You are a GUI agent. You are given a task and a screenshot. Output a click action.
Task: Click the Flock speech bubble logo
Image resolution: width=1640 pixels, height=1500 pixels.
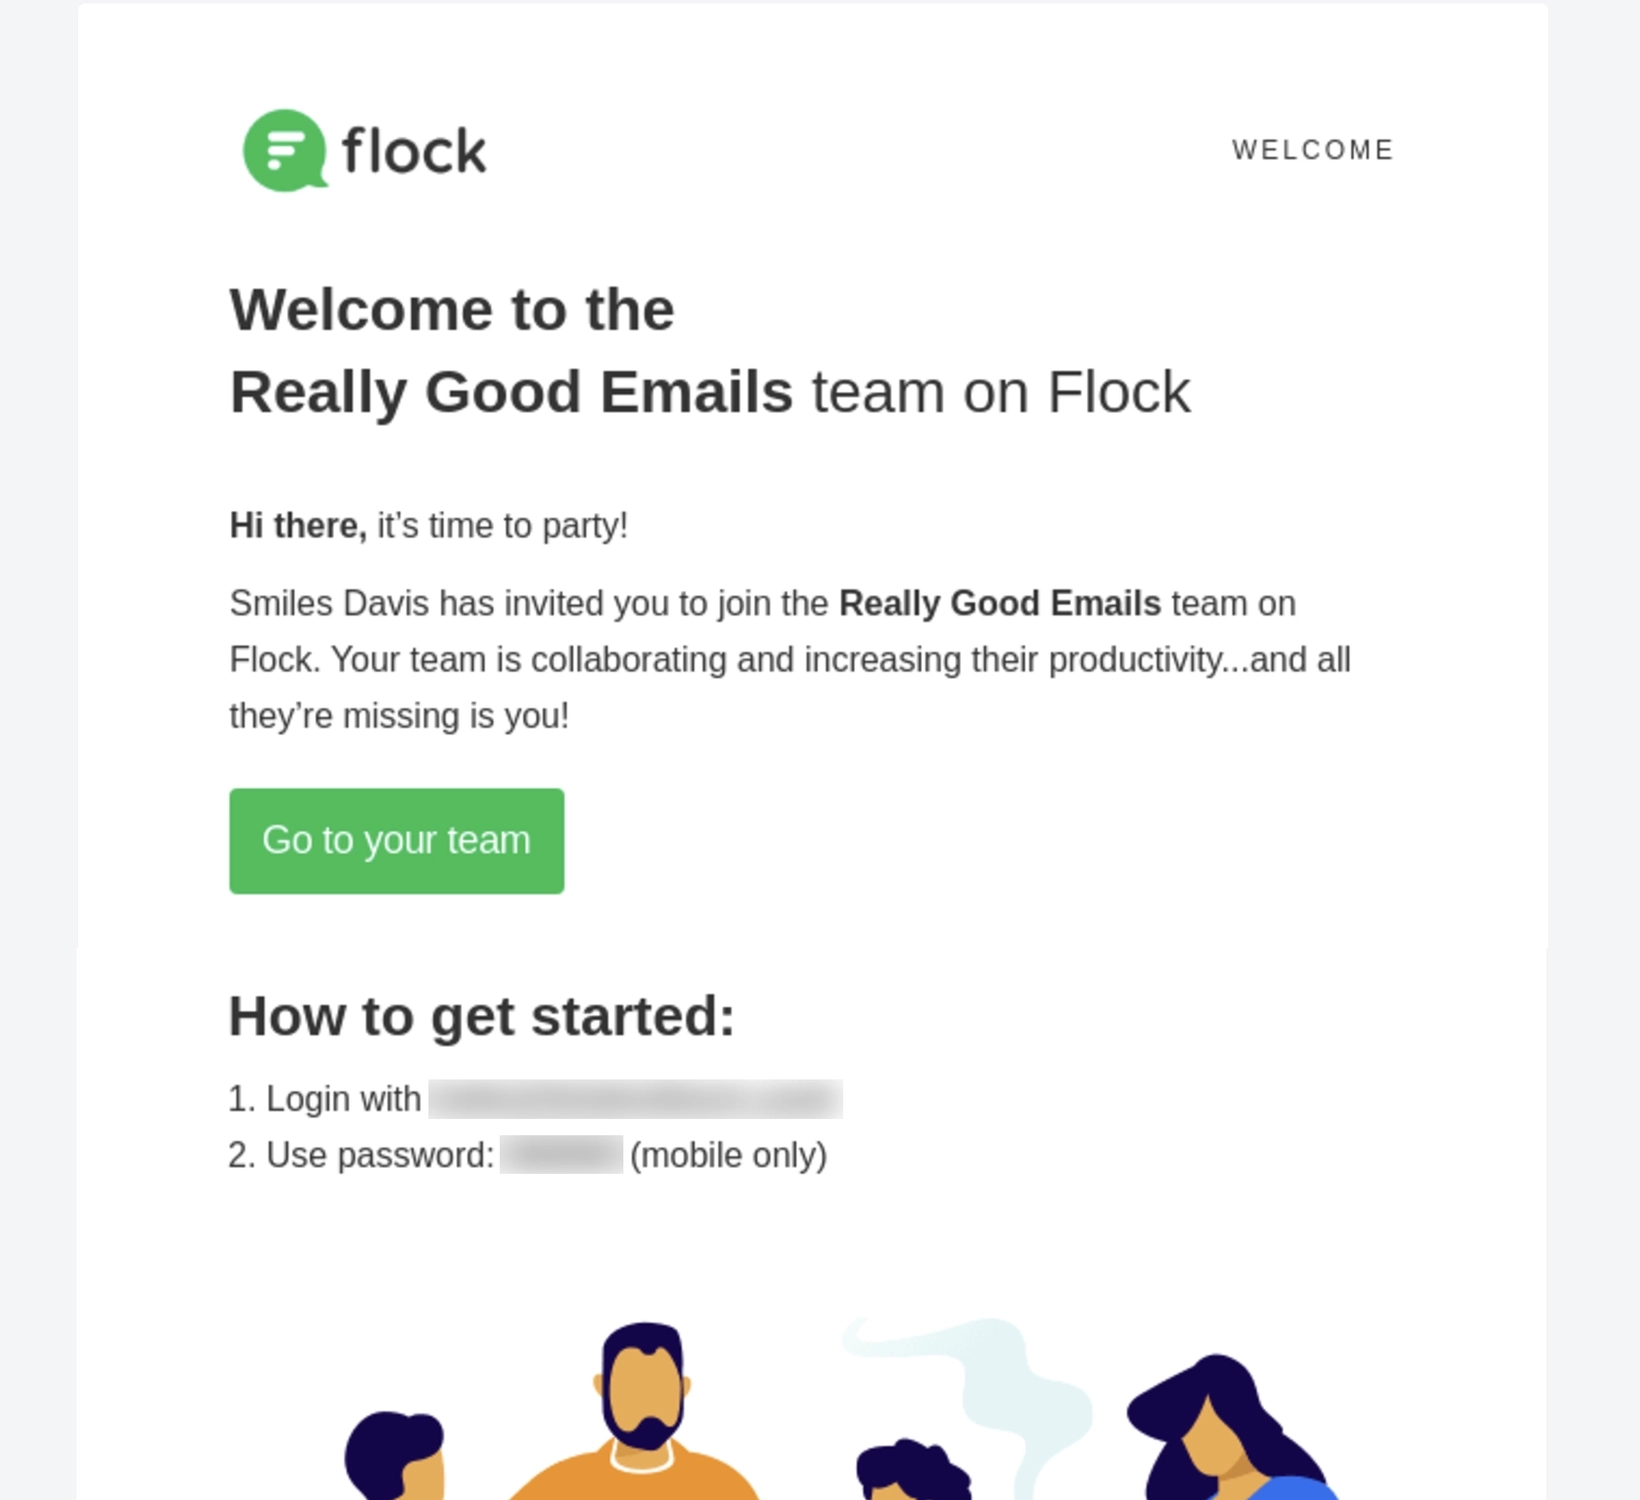(x=285, y=150)
